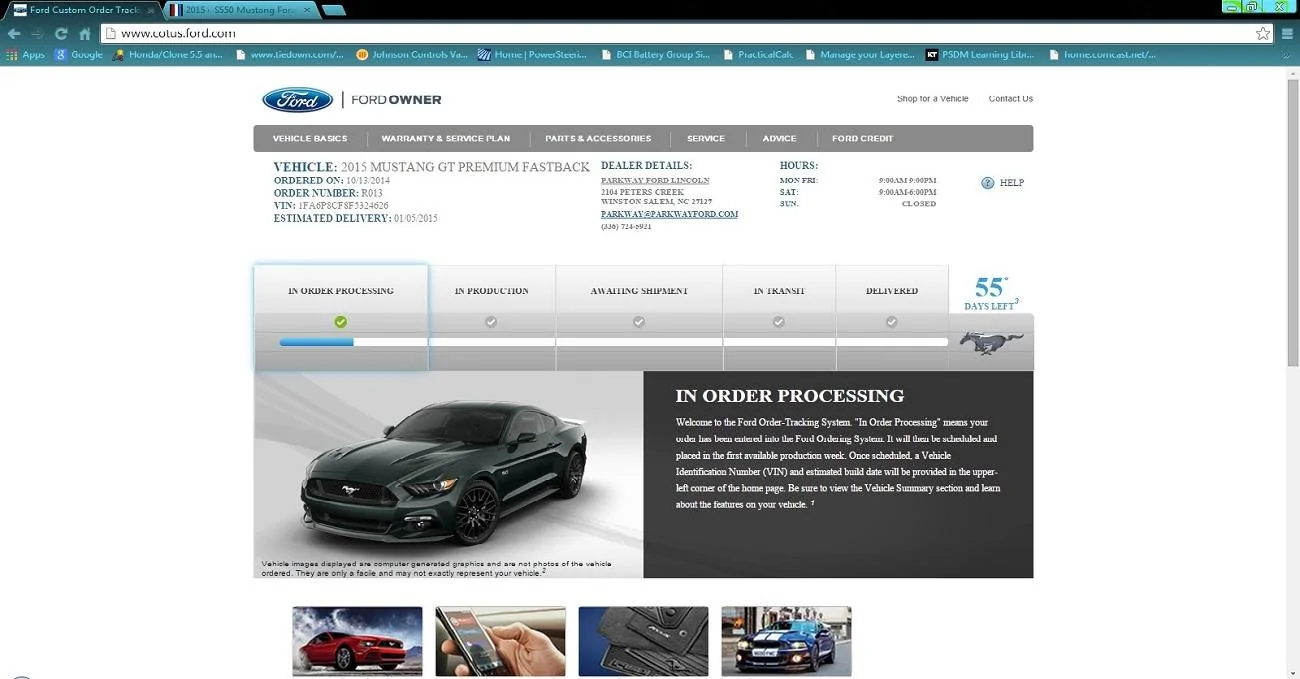
Task: Click the 55 days left counter
Action: point(991,293)
